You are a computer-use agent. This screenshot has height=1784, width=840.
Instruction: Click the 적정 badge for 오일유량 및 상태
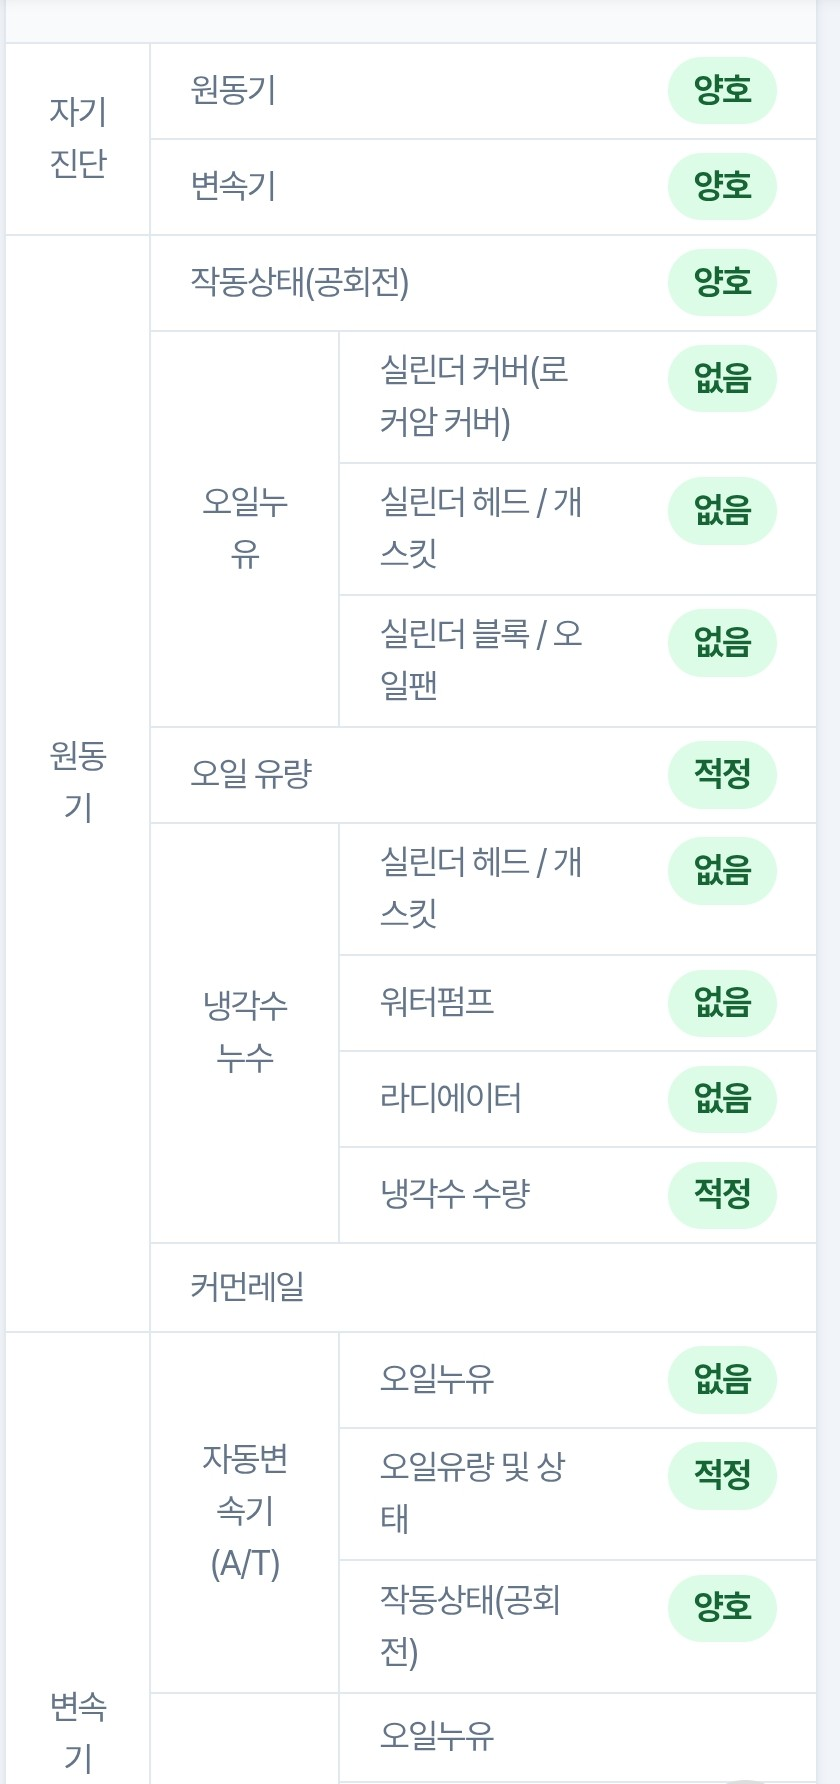click(722, 1474)
